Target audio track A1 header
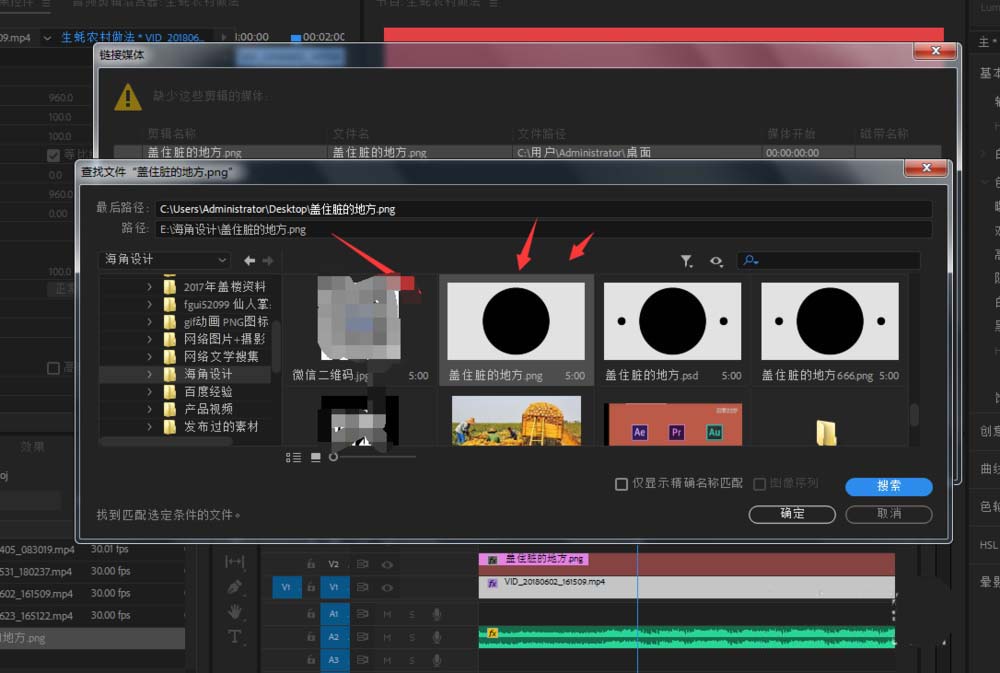This screenshot has height=673, width=1000. 334,614
